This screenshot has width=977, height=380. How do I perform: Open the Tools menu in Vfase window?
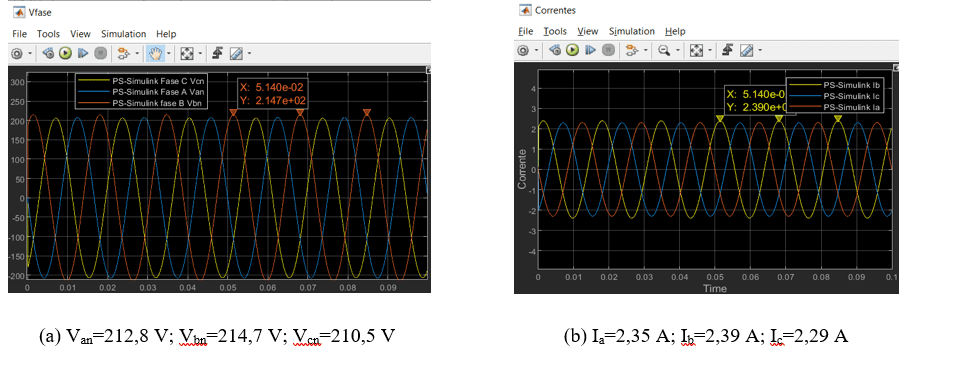[48, 34]
